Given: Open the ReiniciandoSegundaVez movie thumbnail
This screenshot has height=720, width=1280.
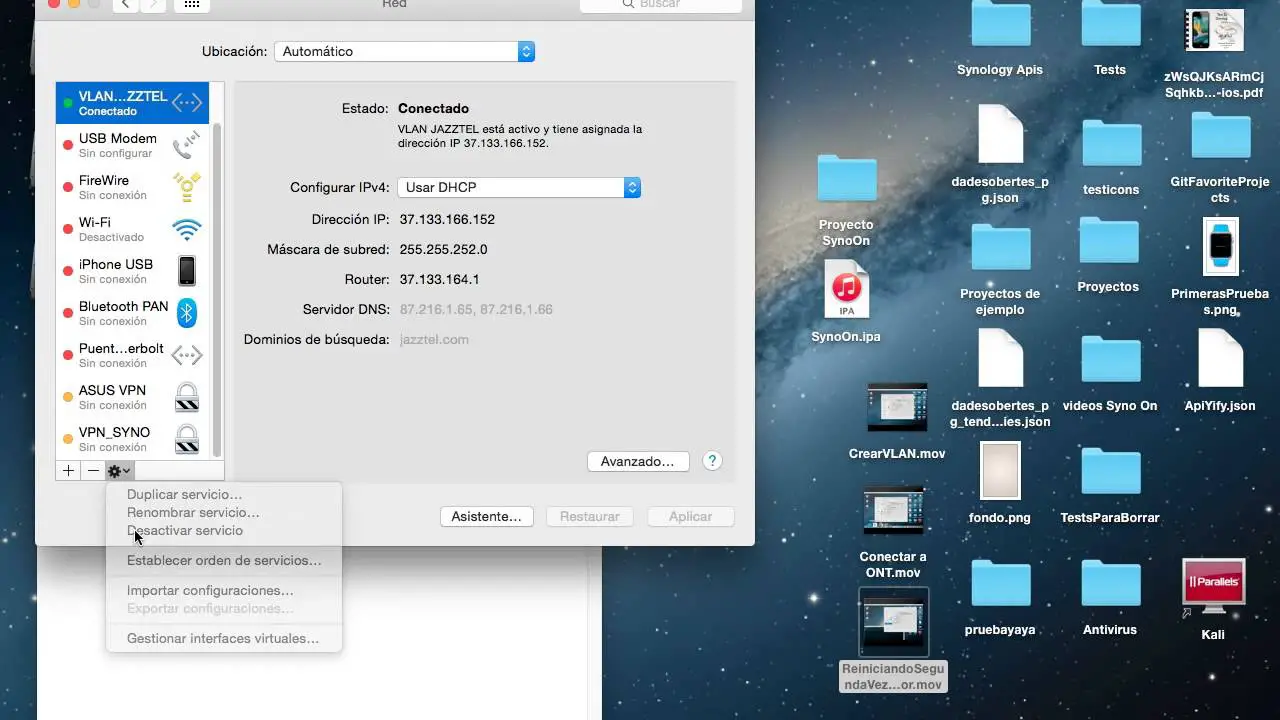Looking at the screenshot, I should click(x=893, y=620).
